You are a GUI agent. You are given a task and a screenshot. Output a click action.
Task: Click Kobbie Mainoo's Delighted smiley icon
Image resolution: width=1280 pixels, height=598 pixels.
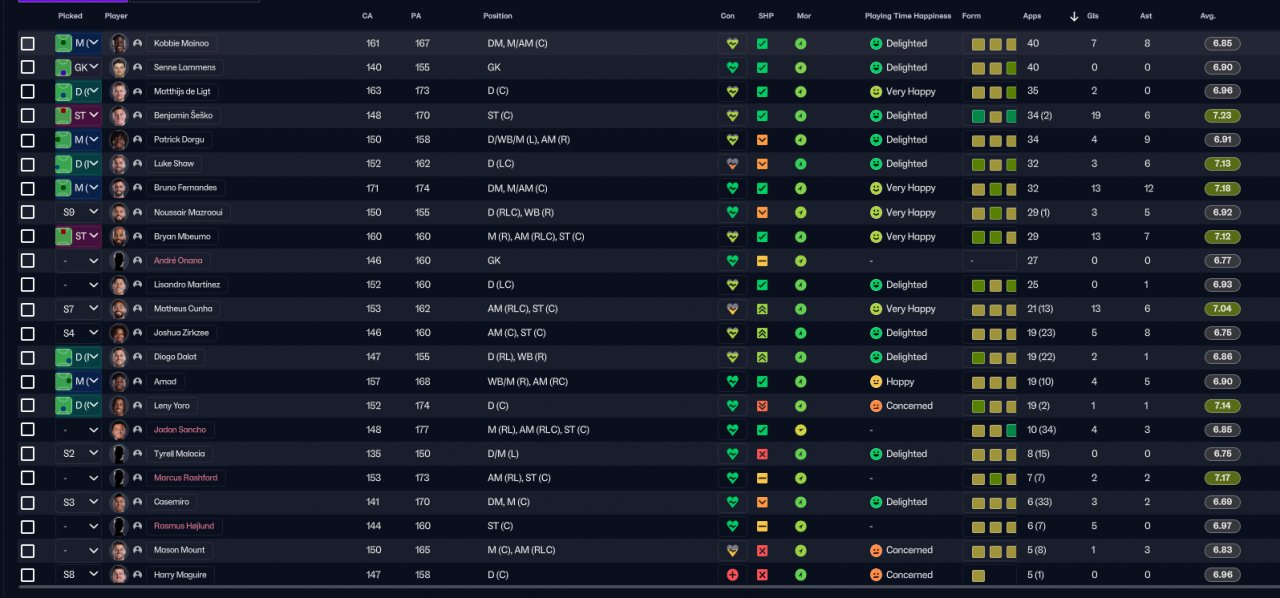(x=876, y=44)
